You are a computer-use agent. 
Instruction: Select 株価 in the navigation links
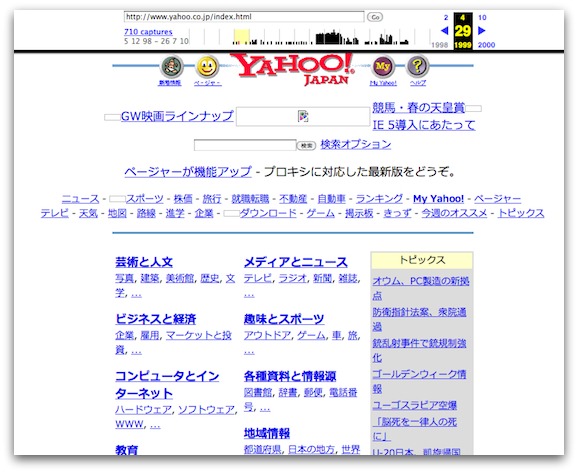(183, 199)
